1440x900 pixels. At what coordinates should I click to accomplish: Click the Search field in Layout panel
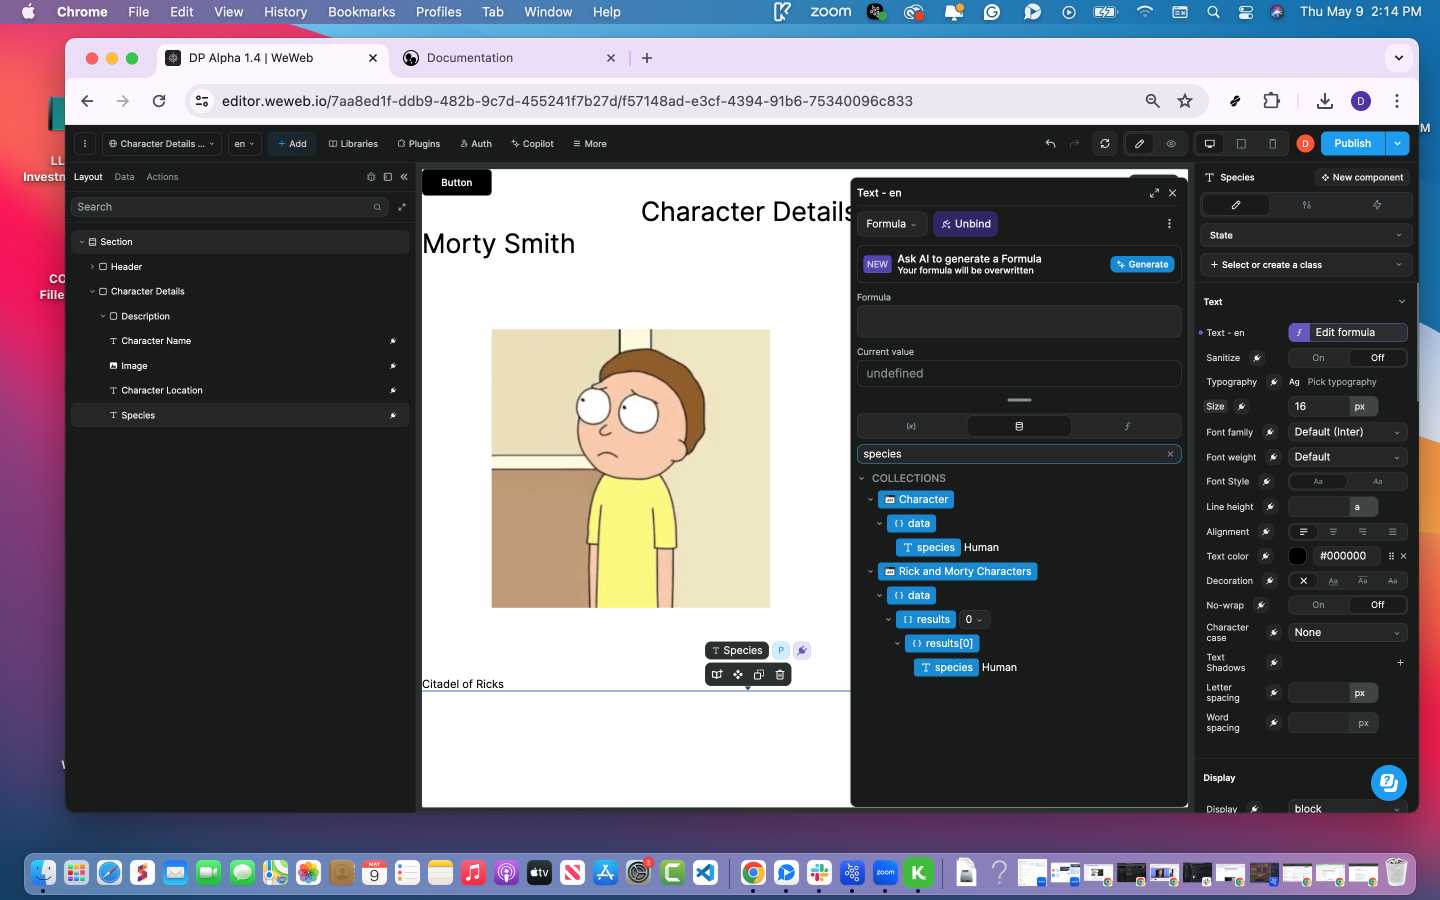tap(229, 207)
